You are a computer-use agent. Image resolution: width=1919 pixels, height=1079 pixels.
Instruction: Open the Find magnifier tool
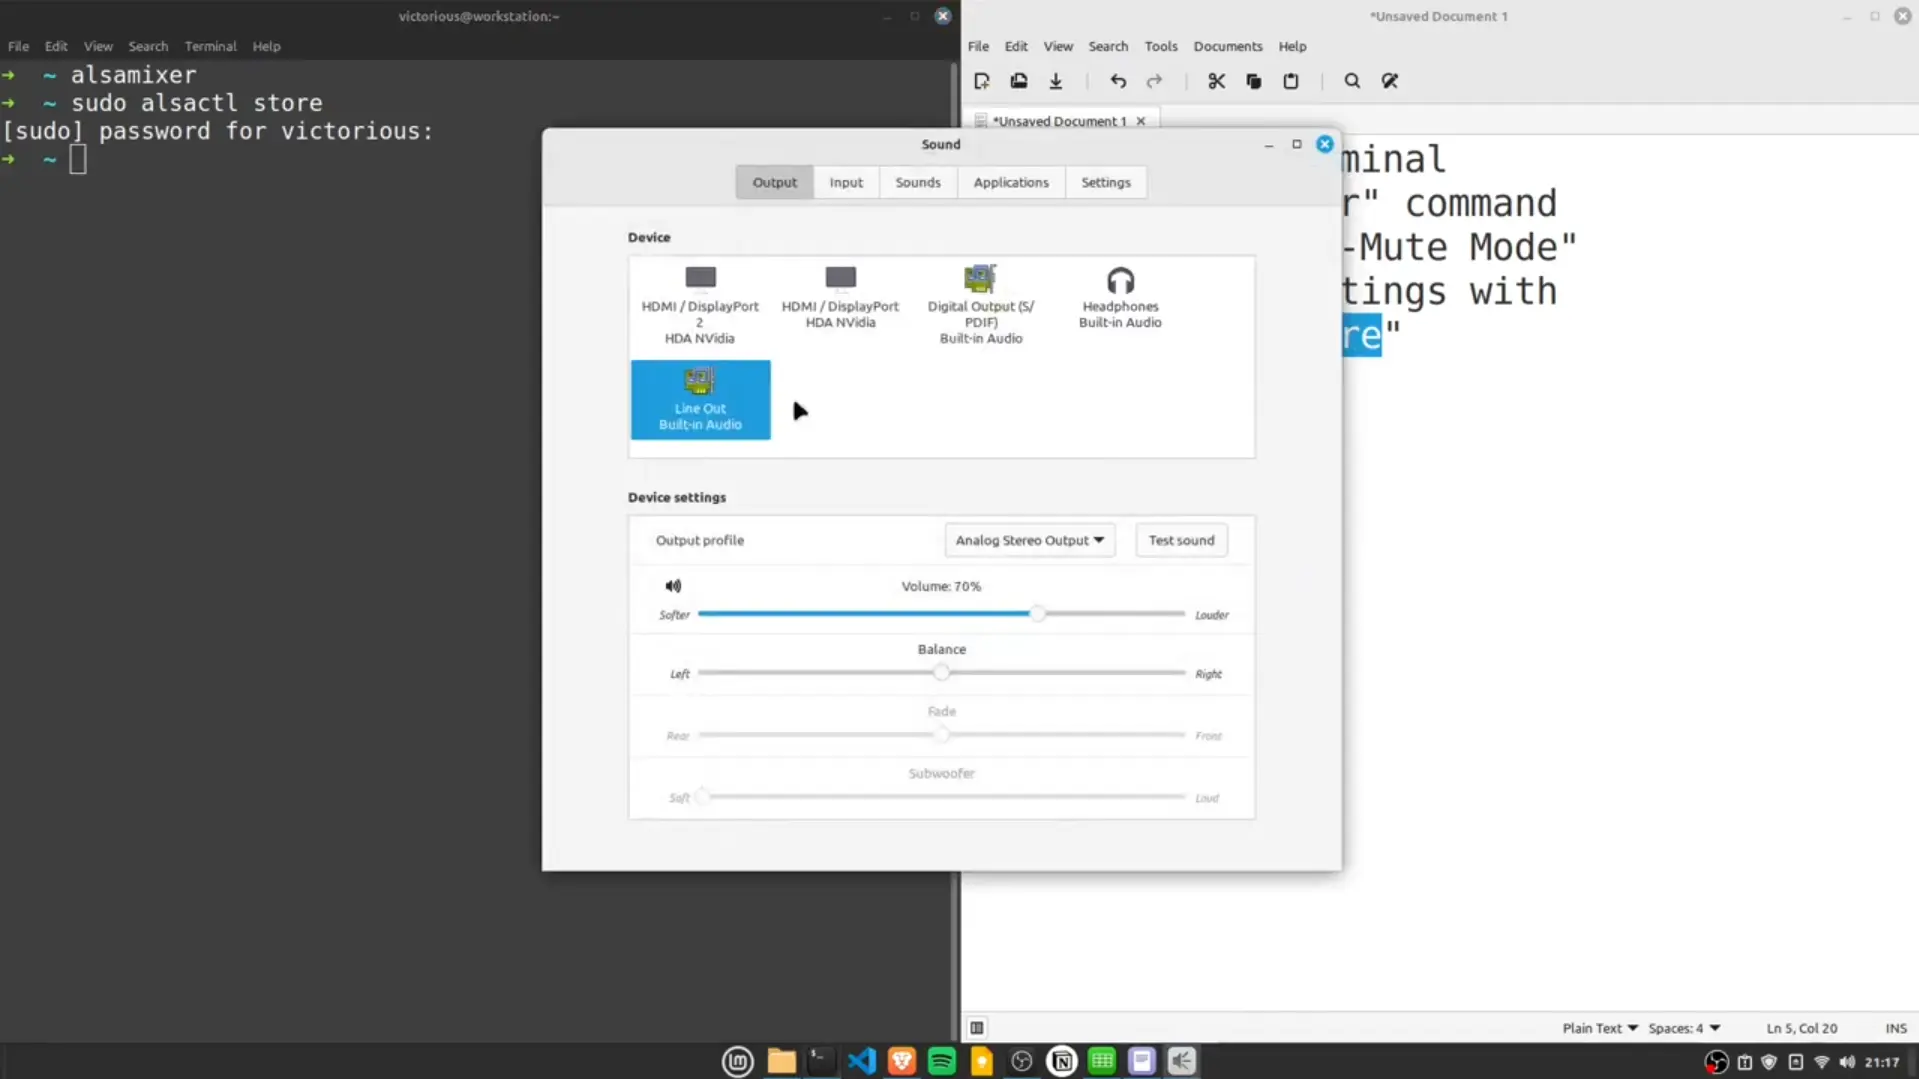coord(1352,81)
